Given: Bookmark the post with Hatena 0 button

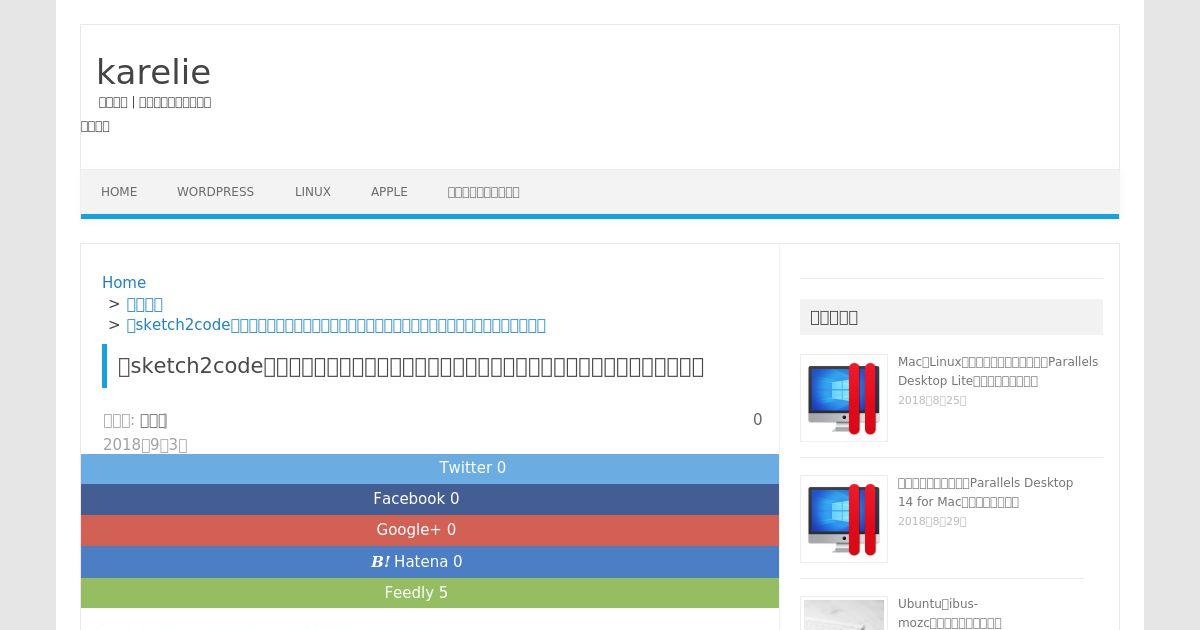Looking at the screenshot, I should point(430,562).
